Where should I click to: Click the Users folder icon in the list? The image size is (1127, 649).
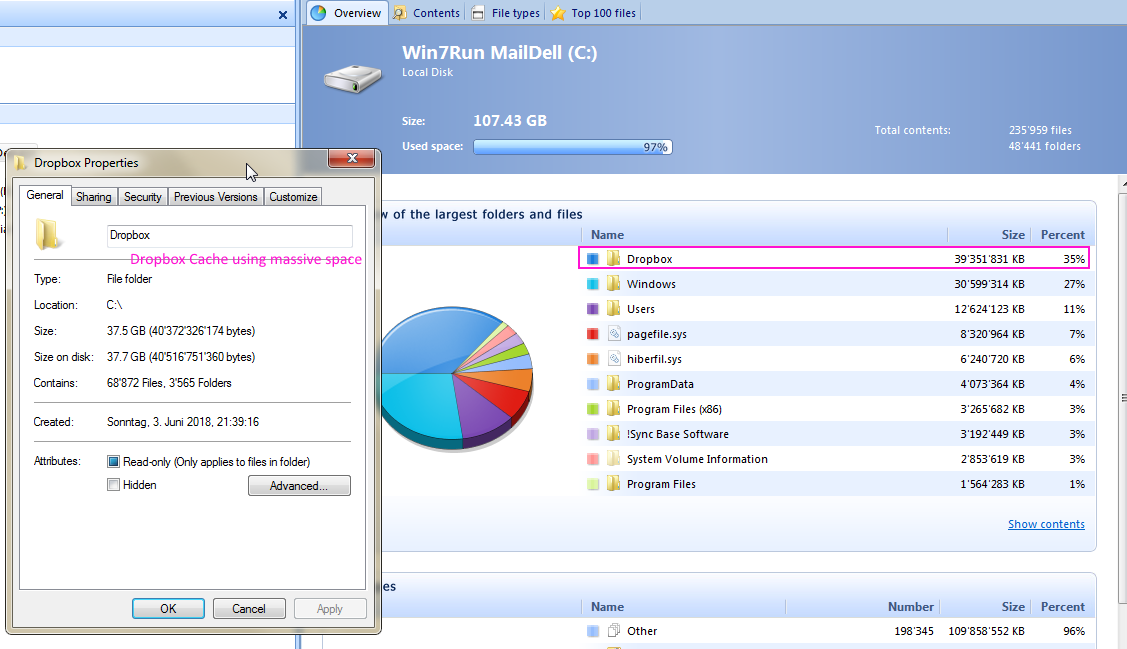pyautogui.click(x=613, y=309)
